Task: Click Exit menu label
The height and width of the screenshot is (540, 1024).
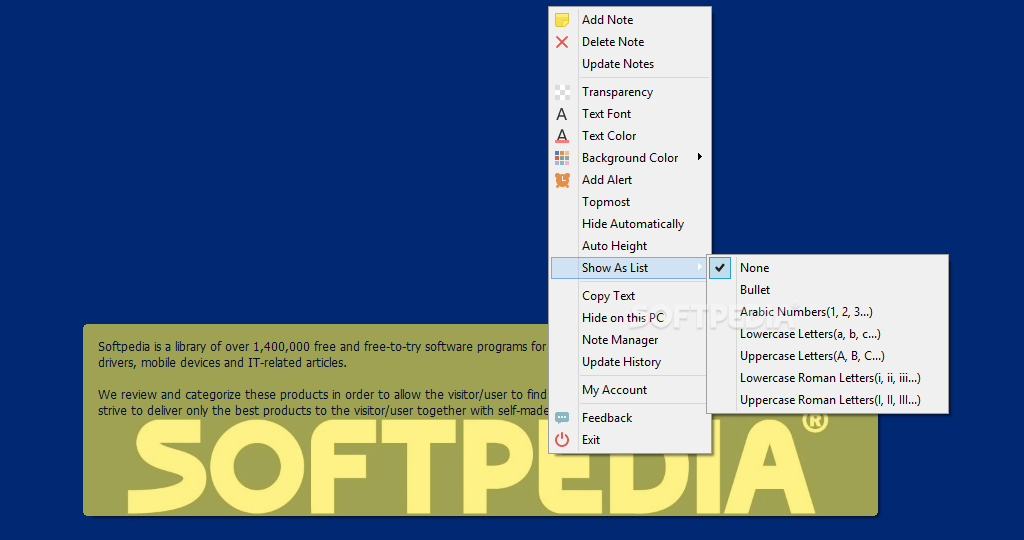Action: pos(591,440)
